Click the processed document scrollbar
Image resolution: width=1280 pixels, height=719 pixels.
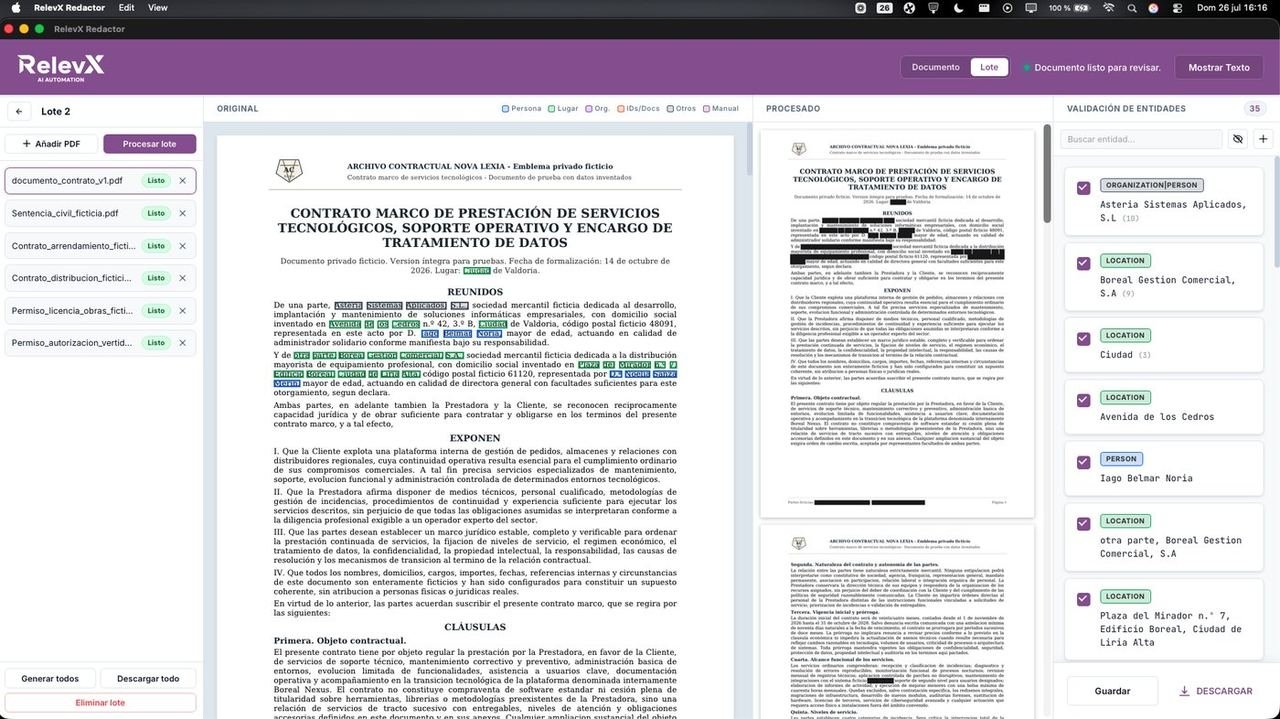point(1047,173)
